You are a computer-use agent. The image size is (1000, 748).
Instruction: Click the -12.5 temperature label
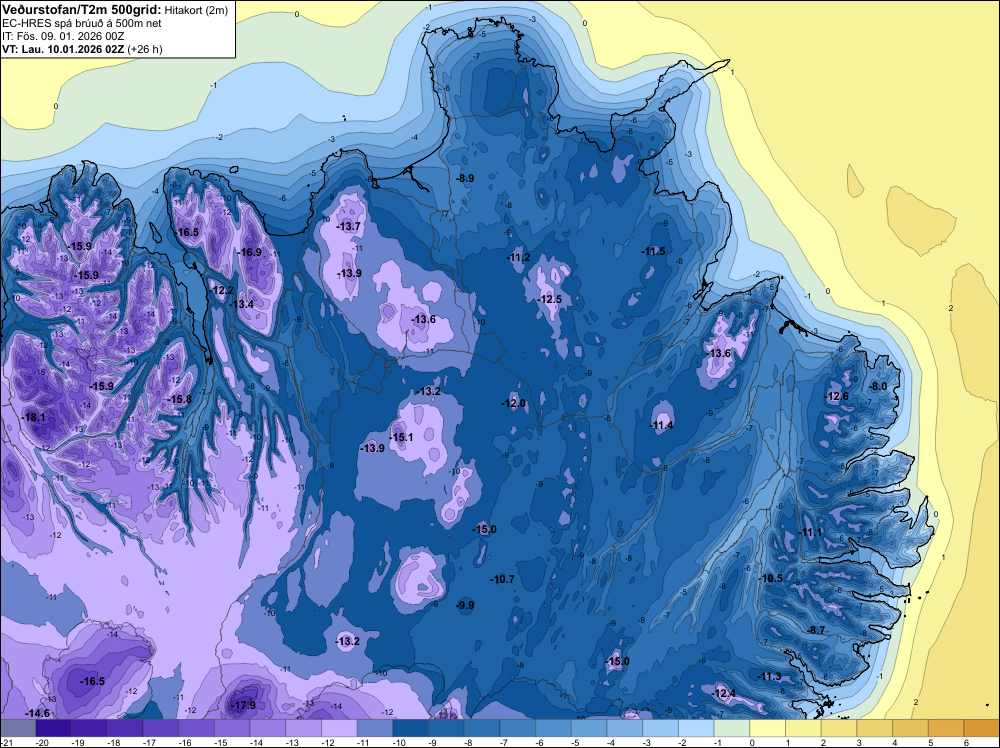tap(550, 299)
